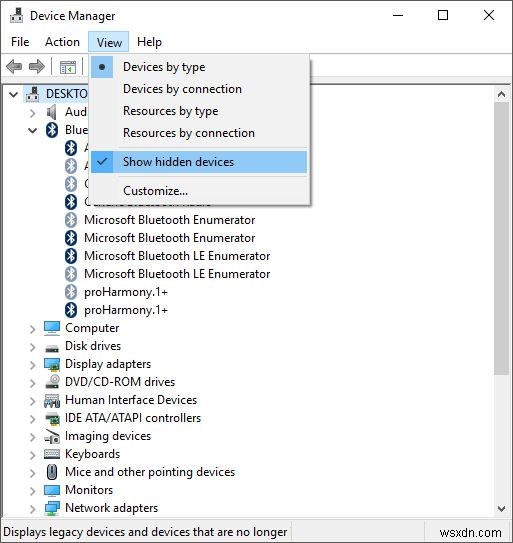Click the Device Manager title bar icon
The width and height of the screenshot is (513, 543).
[x=16, y=16]
